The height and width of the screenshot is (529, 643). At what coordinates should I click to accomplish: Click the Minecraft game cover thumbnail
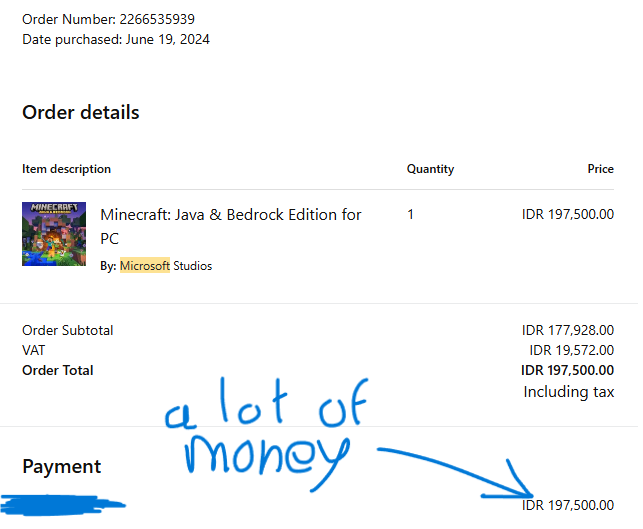[54, 234]
